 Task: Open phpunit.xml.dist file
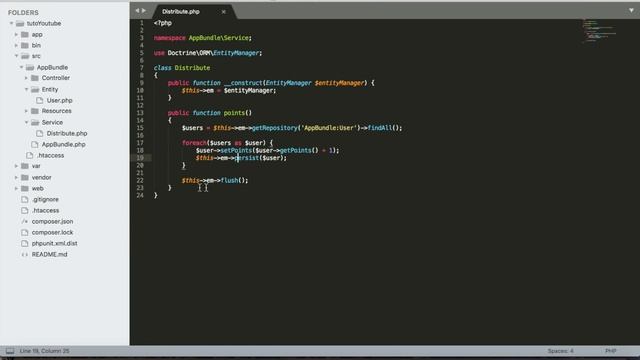pyautogui.click(x=54, y=244)
